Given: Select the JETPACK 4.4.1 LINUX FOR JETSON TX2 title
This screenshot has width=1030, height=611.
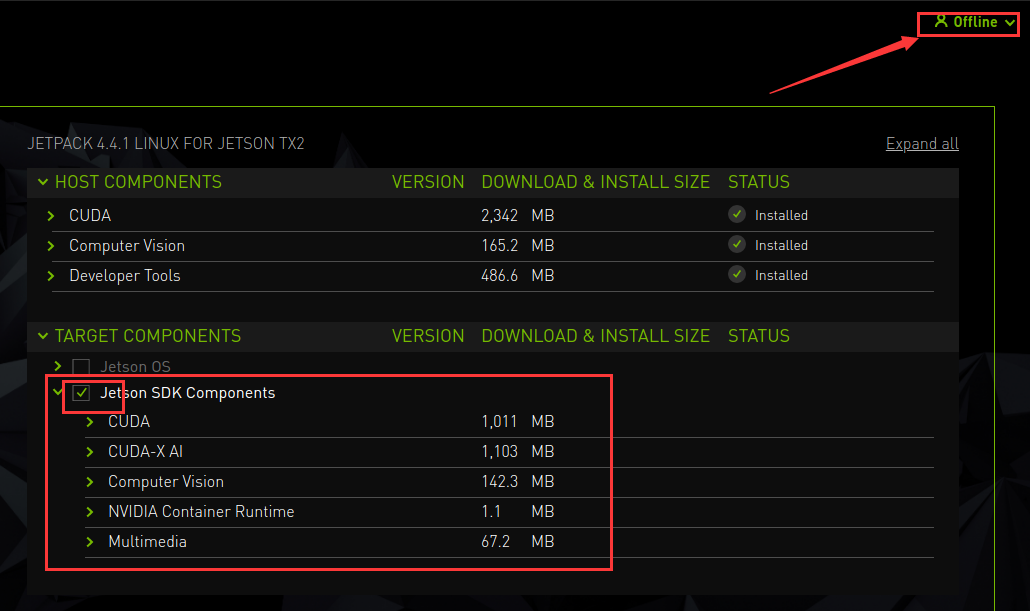Looking at the screenshot, I should point(166,143).
